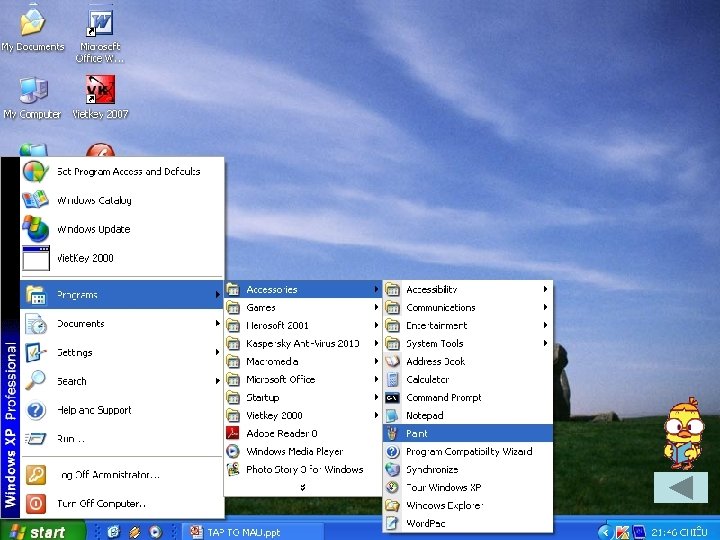Select Vietkey 2000 program folder
Image resolution: width=720 pixels, height=540 pixels.
pyautogui.click(x=303, y=415)
